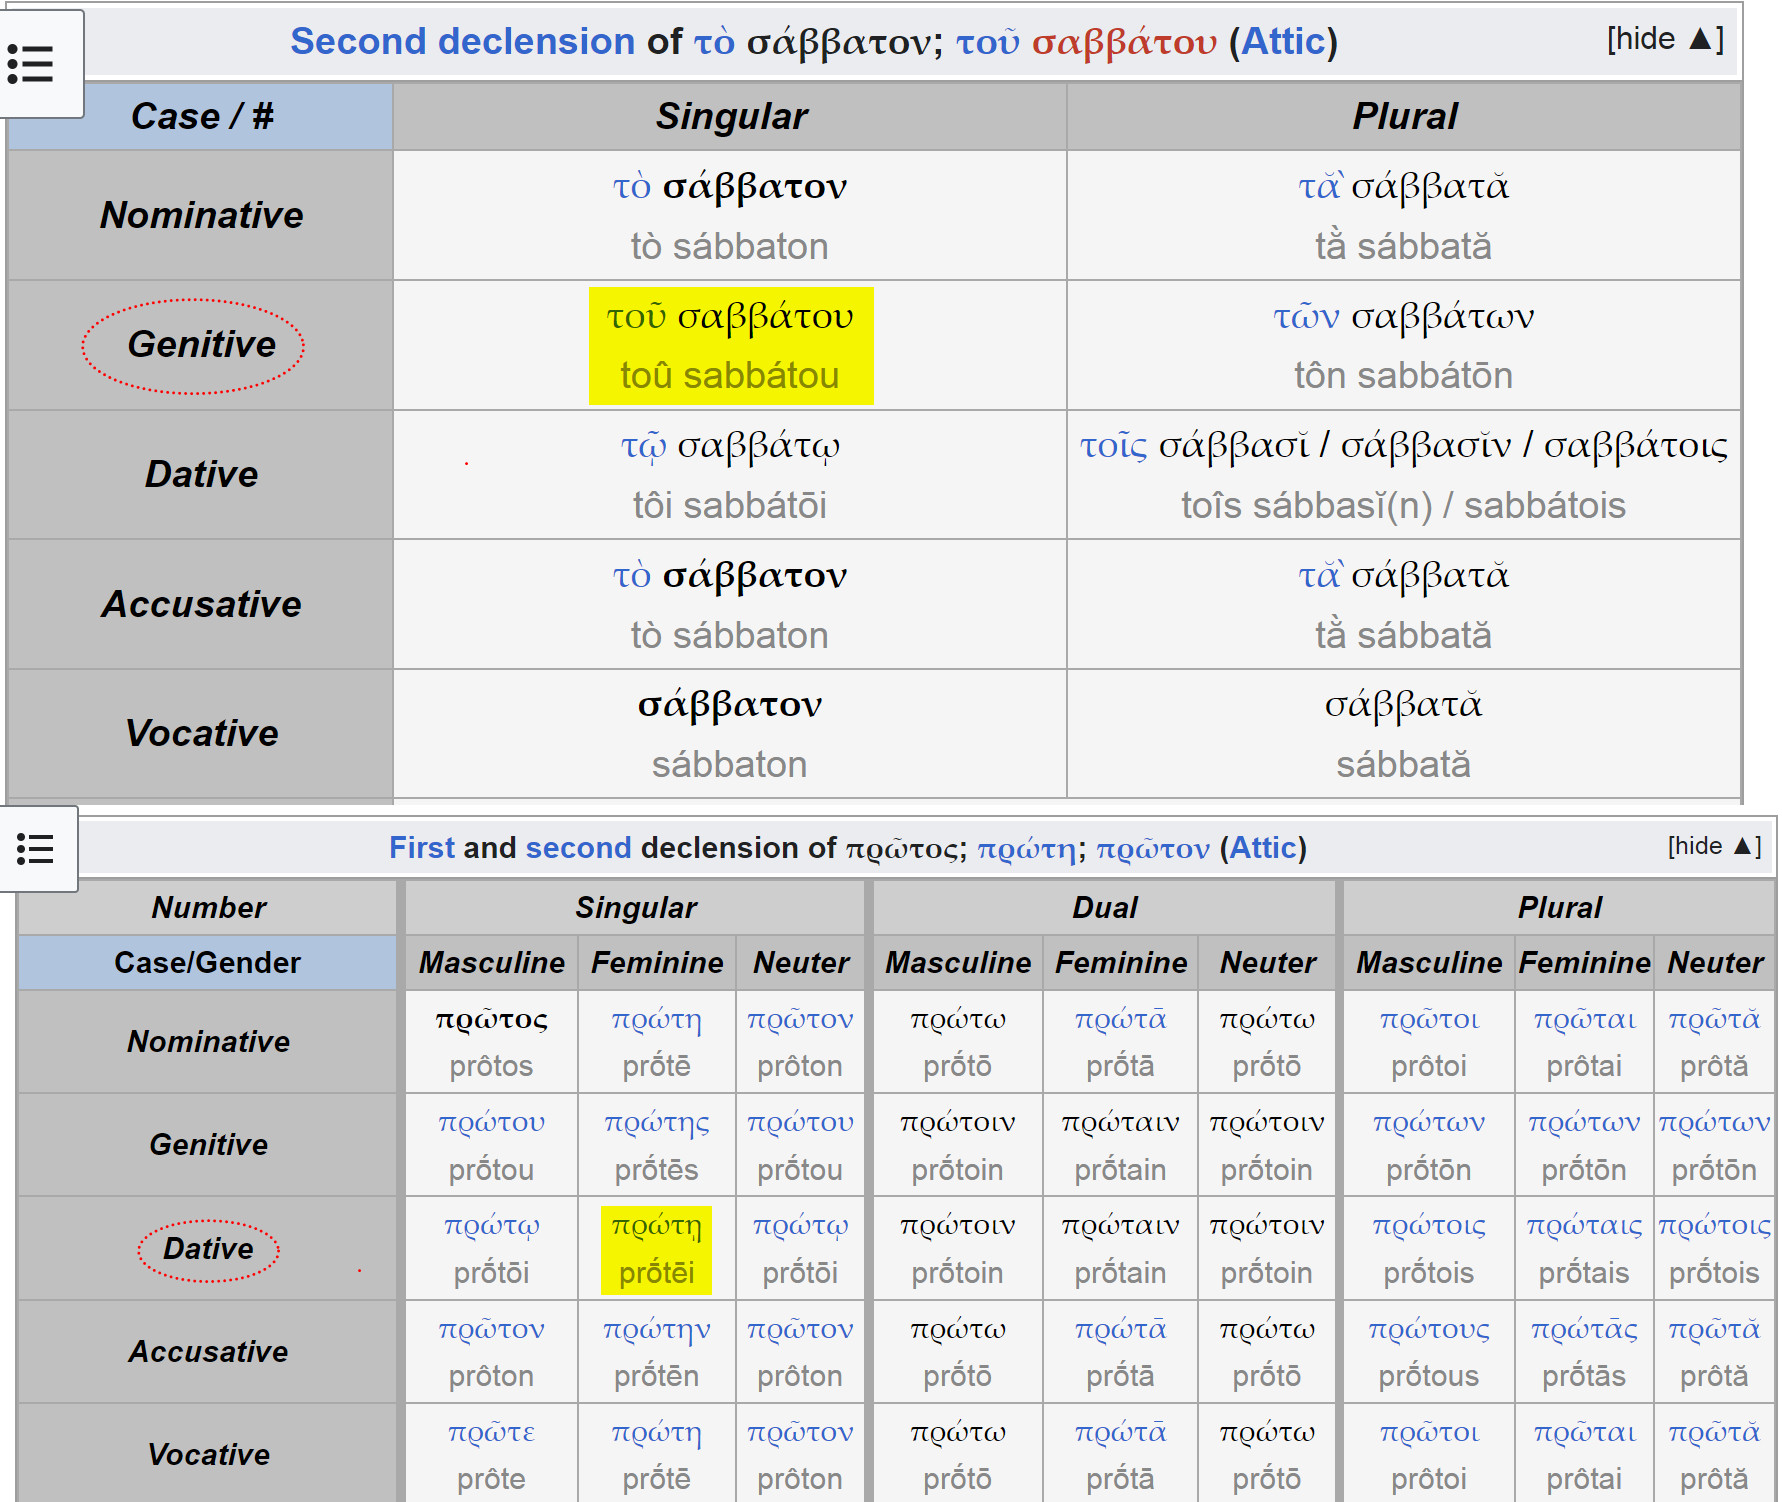Click the 'τᾰ̀' link in the Accusative plural cell
1782x1502 pixels.
1320,575
